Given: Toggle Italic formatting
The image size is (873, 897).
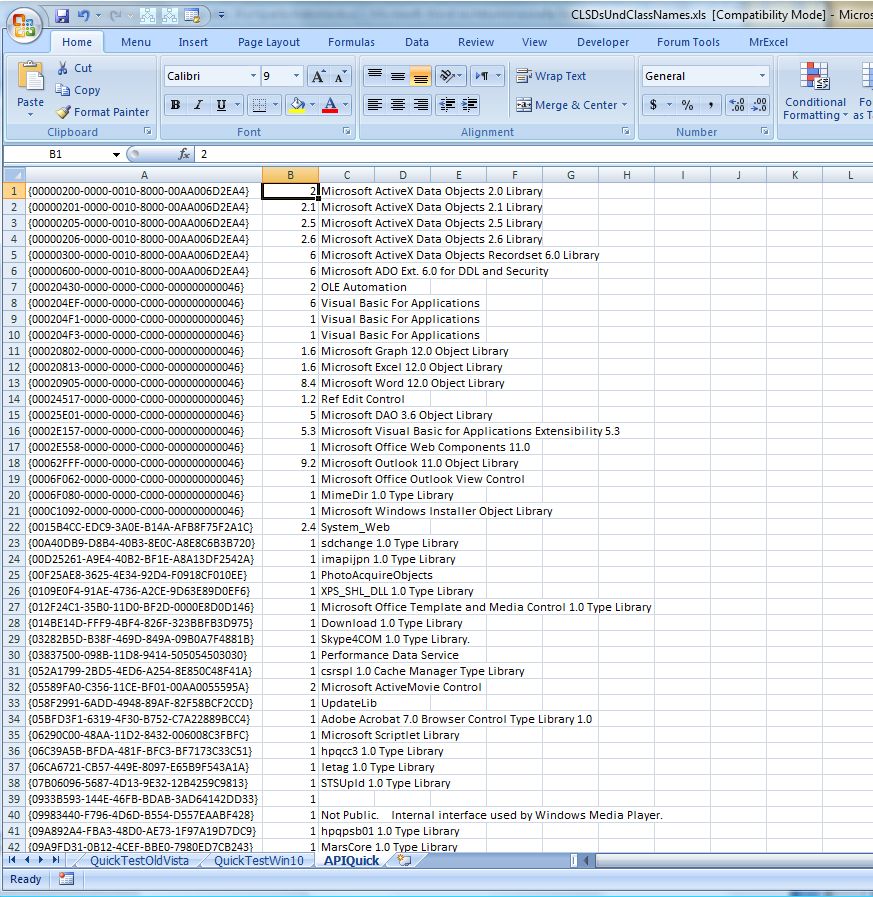Looking at the screenshot, I should [x=198, y=105].
